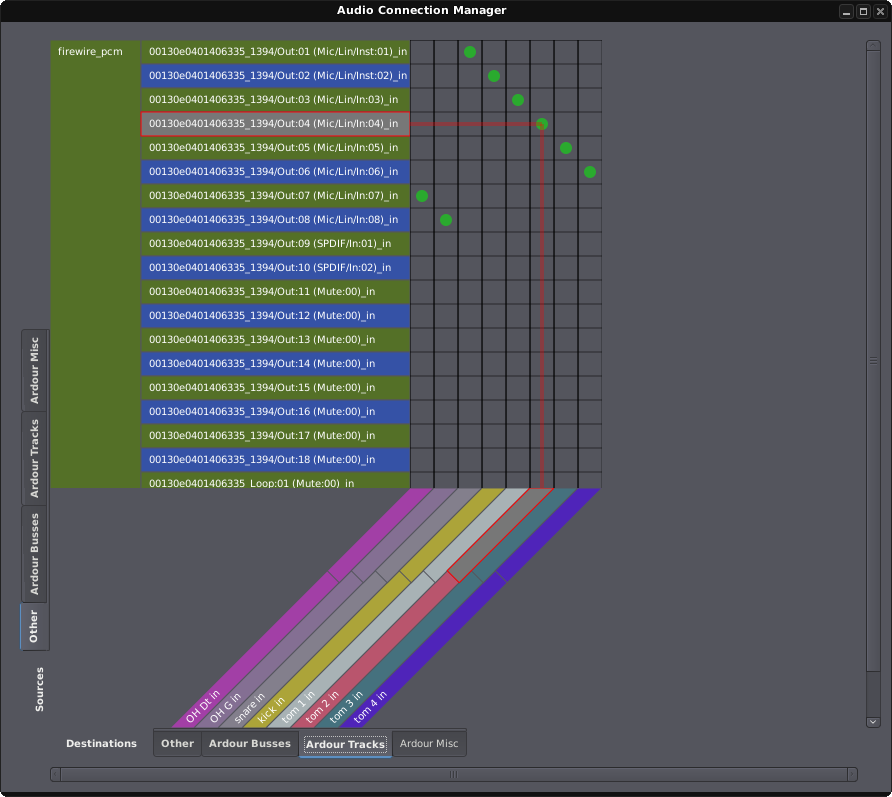Select port Out:10 (SPDIF/In:02)_in

275,267
